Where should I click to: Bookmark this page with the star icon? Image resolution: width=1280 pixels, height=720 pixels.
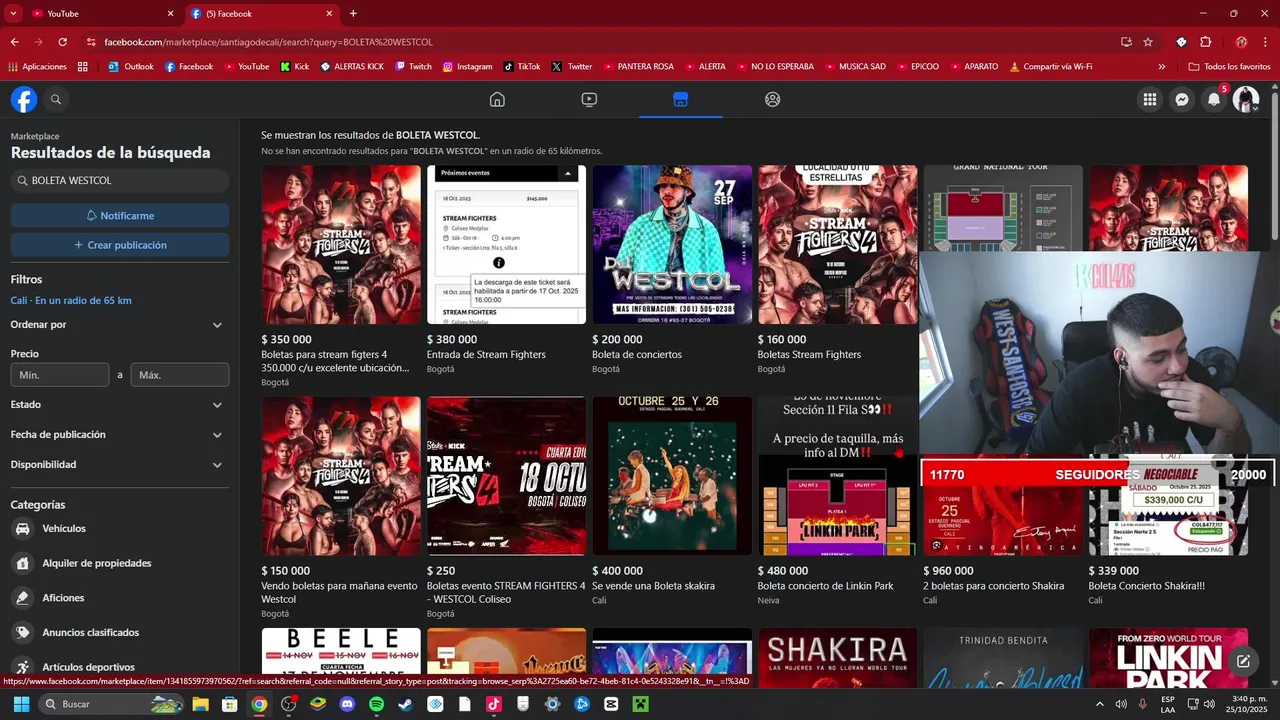pos(1148,42)
